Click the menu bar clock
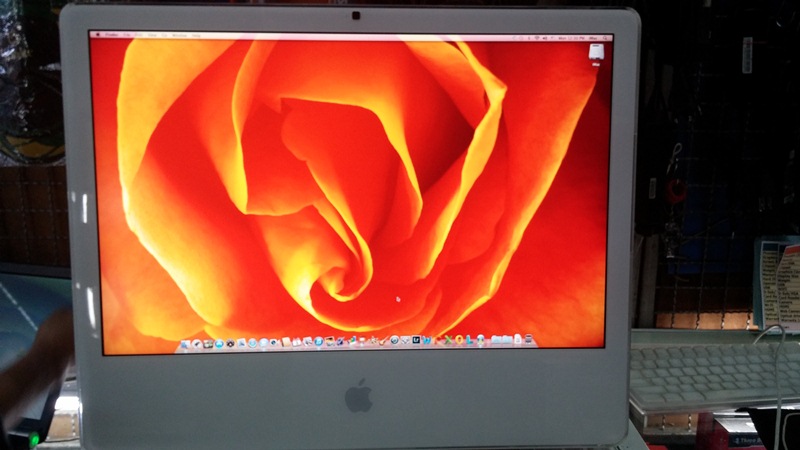 pyautogui.click(x=571, y=38)
